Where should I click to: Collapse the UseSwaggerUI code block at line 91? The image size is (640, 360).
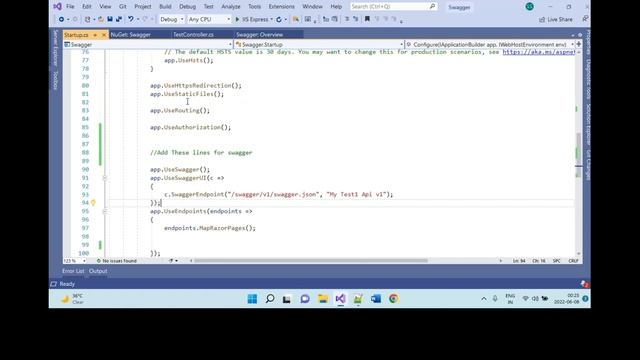point(104,178)
